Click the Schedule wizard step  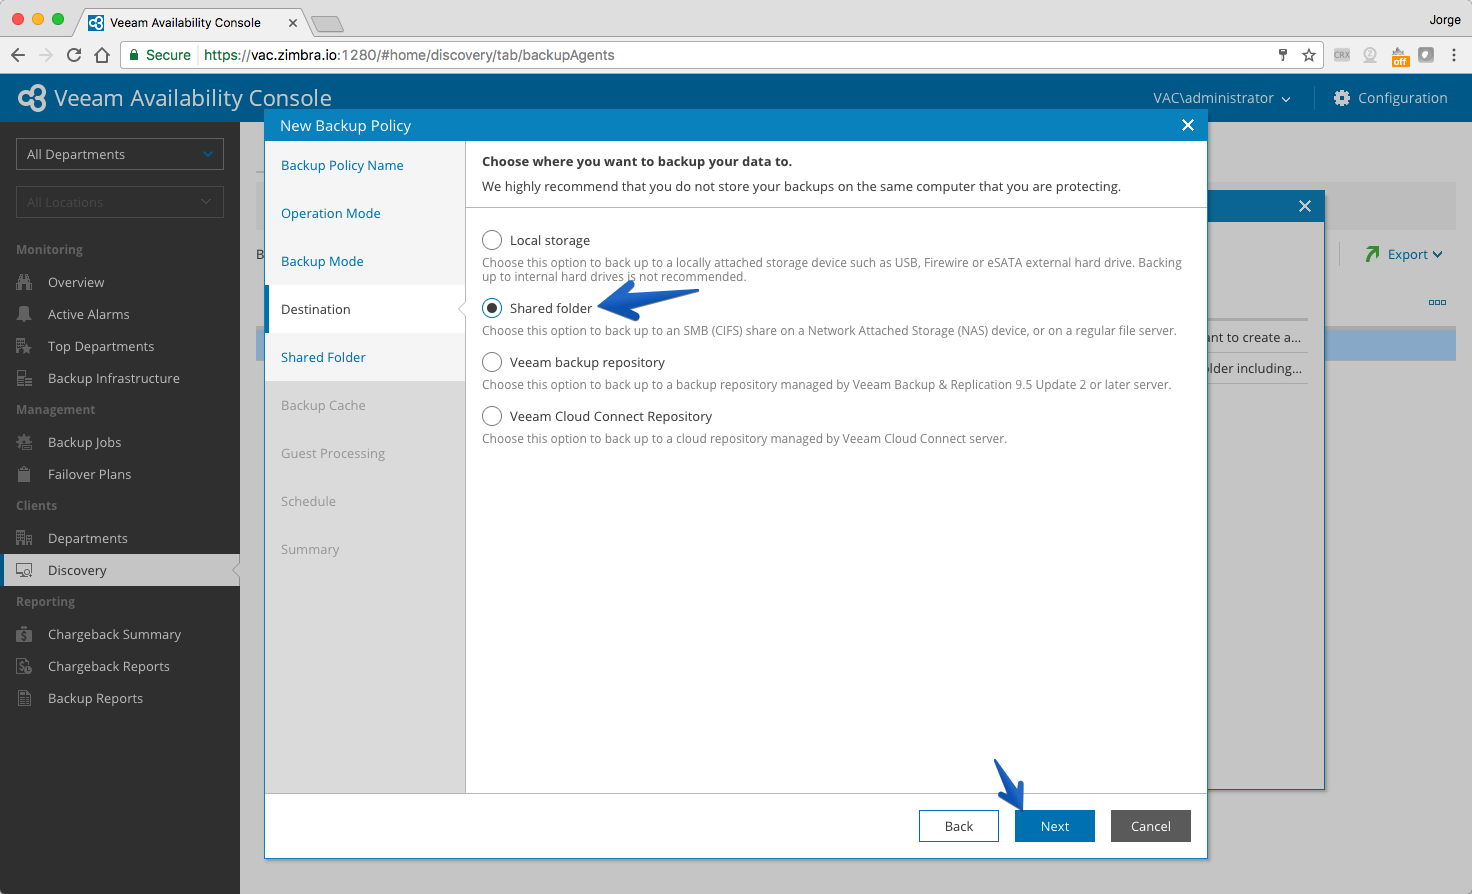[308, 501]
